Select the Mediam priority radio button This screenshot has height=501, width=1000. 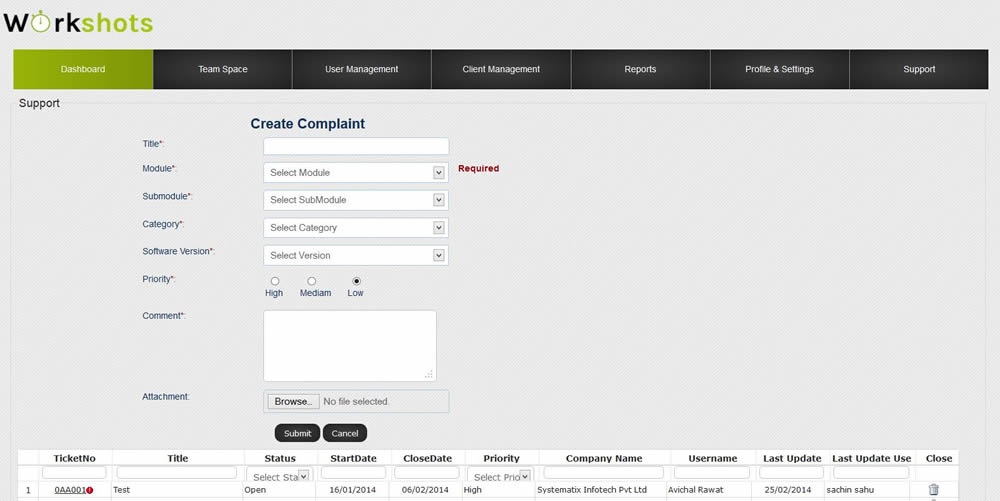311,281
